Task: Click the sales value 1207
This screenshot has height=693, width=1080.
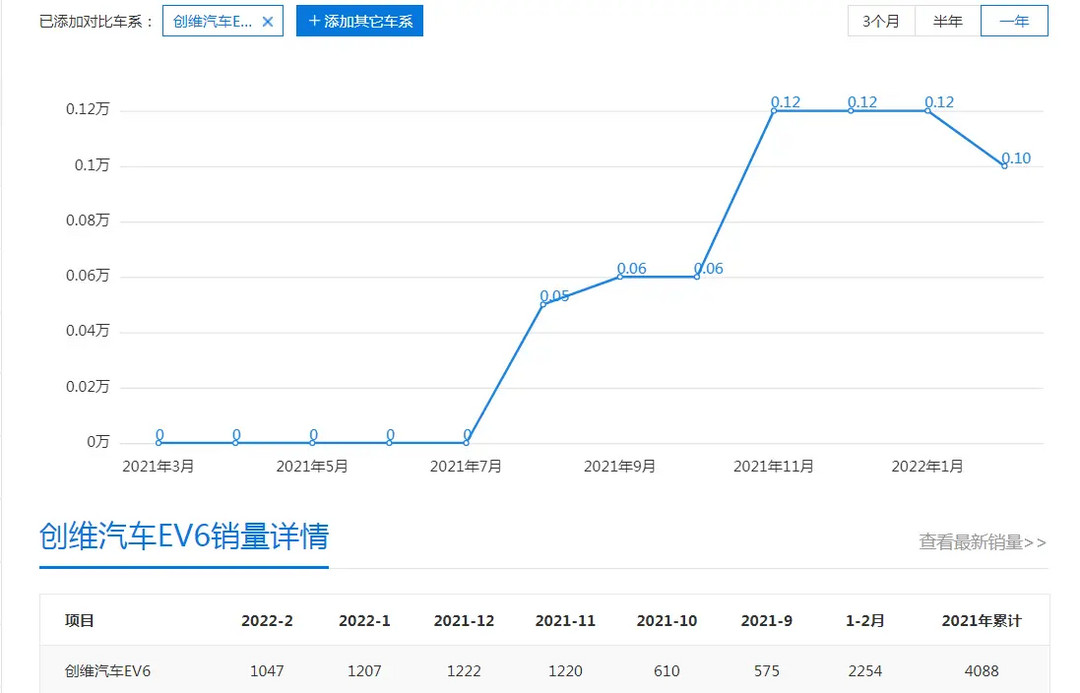Action: coord(364,671)
